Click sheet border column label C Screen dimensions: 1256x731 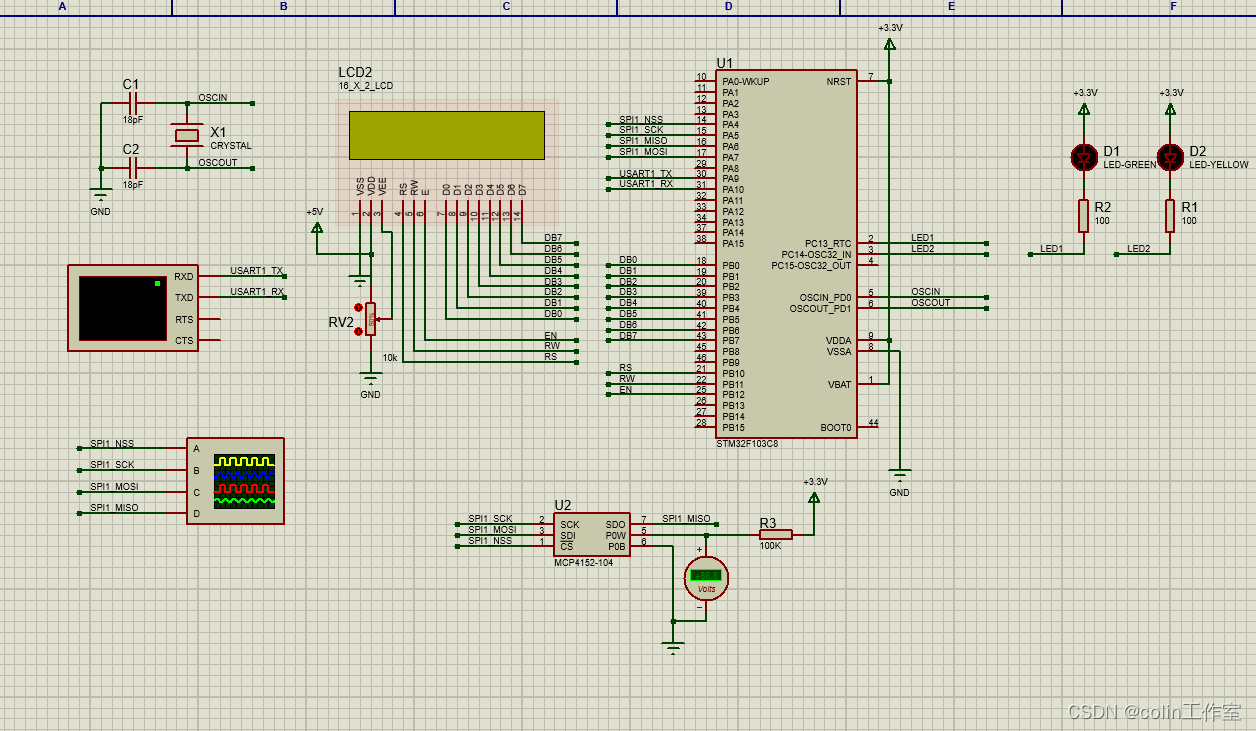tap(506, 7)
